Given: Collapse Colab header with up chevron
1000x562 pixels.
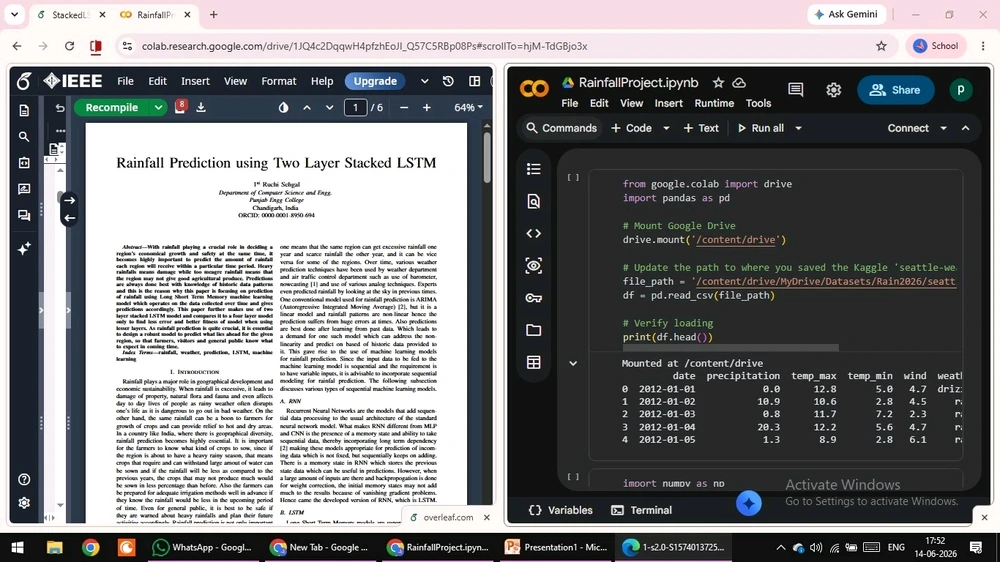Looking at the screenshot, I should [x=966, y=128].
